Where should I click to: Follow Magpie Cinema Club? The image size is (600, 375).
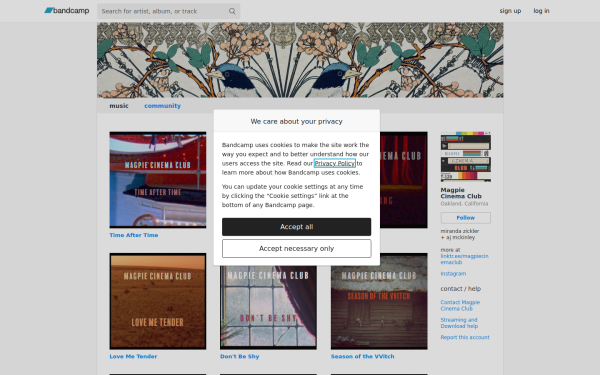click(466, 218)
